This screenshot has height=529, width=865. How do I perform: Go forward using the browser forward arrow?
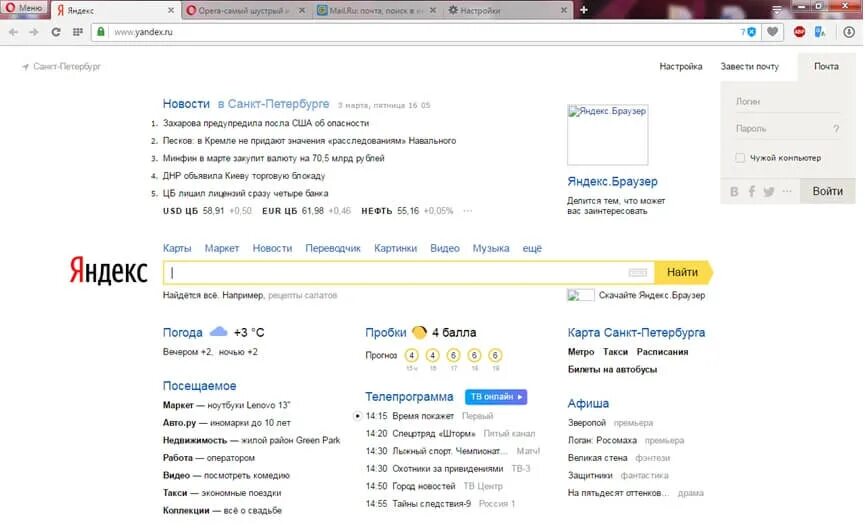click(x=34, y=32)
